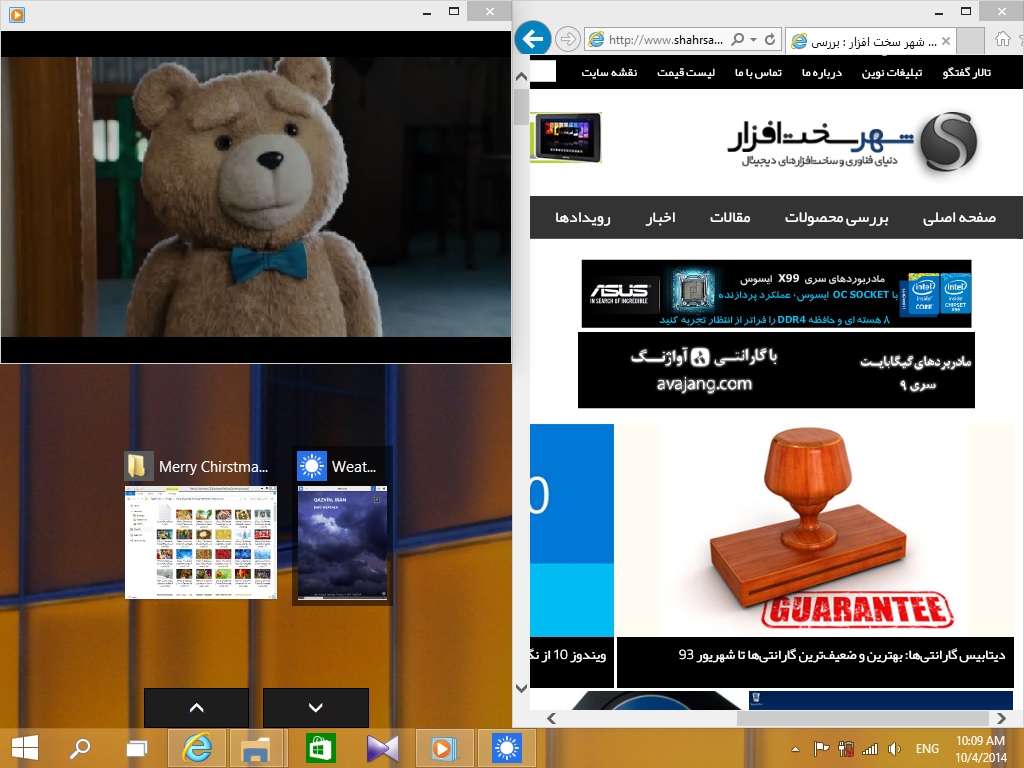Refresh the shahrsakhtafzar page
This screenshot has width=1024, height=768.
(x=770, y=39)
